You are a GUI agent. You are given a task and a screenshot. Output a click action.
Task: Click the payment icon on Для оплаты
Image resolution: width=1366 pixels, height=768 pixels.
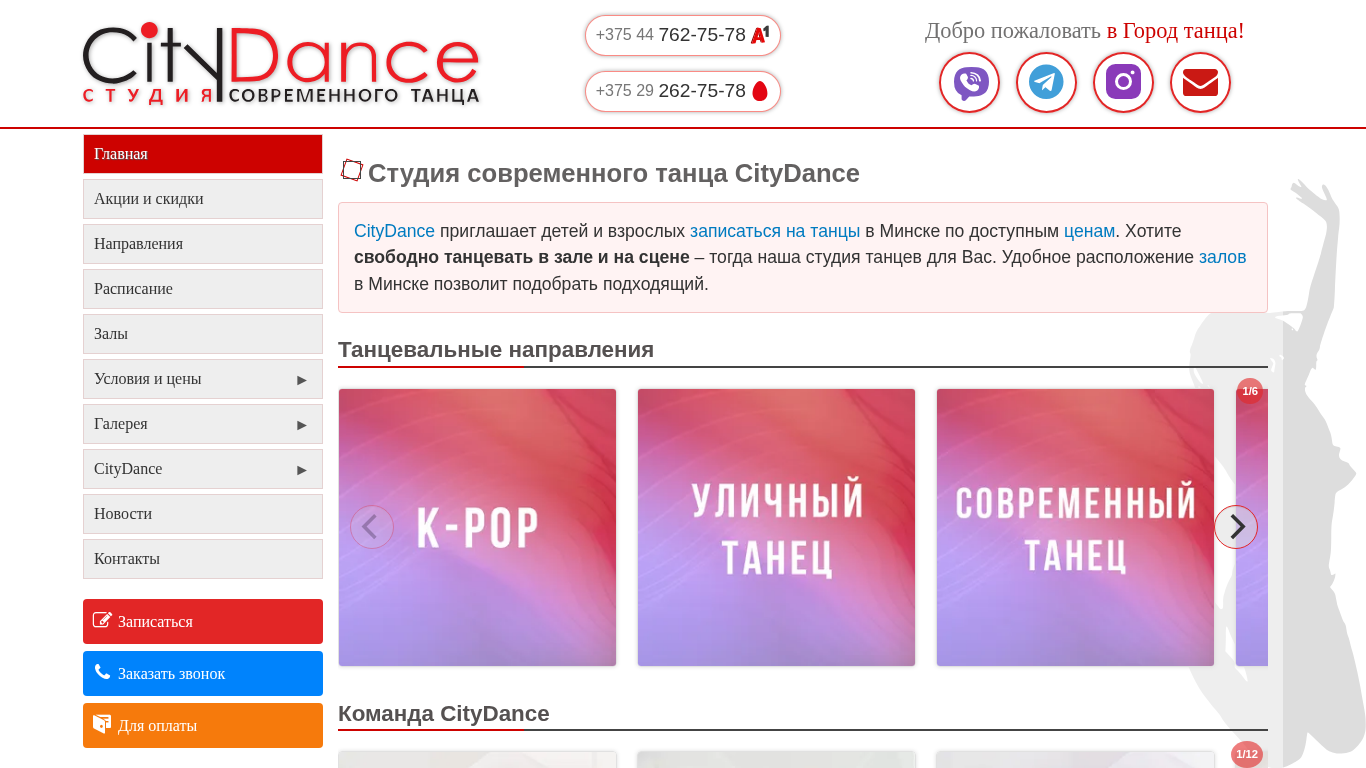click(102, 724)
